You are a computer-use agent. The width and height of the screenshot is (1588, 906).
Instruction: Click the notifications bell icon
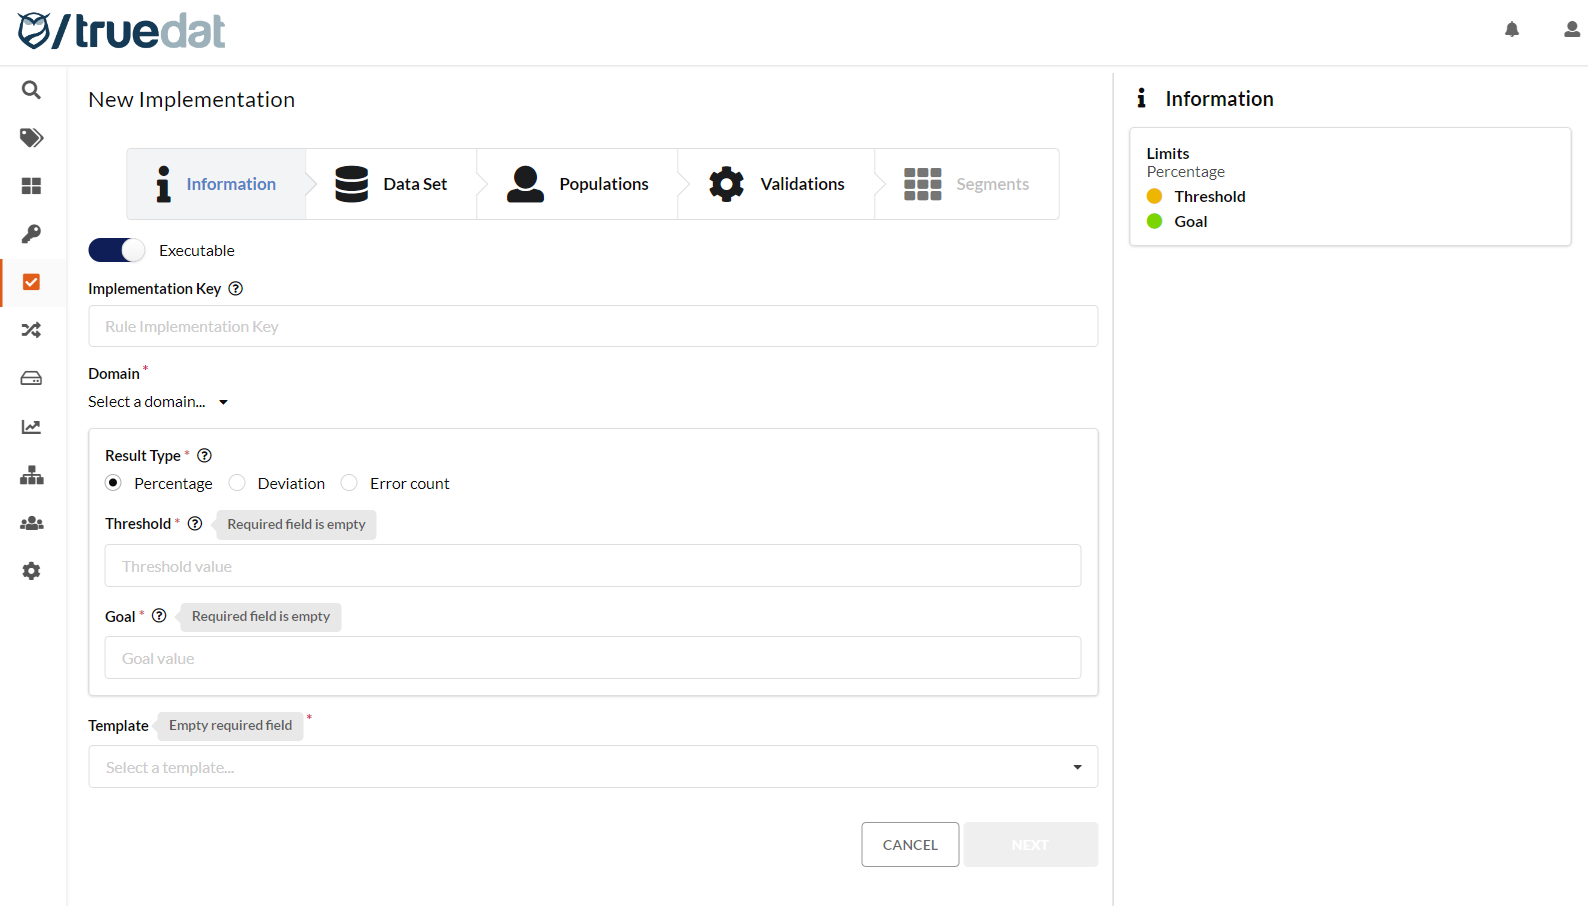point(1511,30)
